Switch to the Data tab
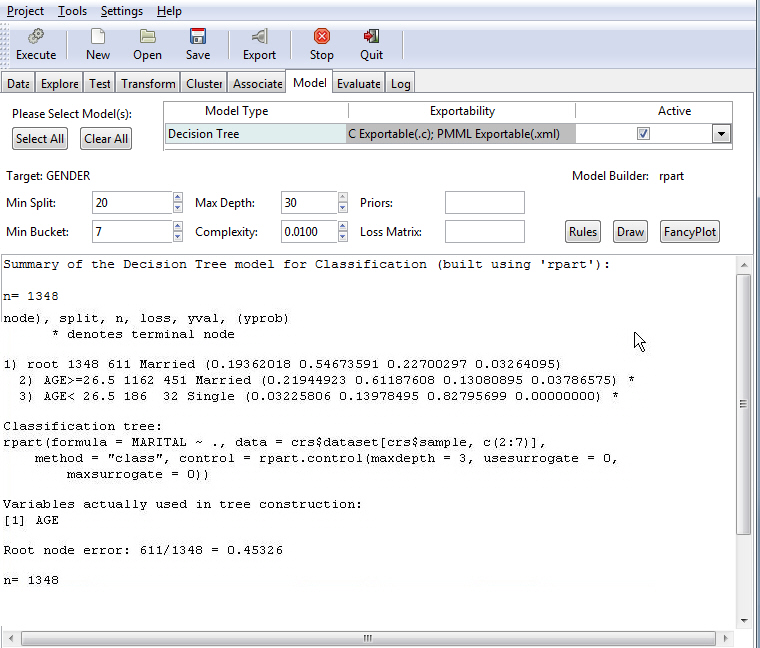This screenshot has width=760, height=648. 18,84
